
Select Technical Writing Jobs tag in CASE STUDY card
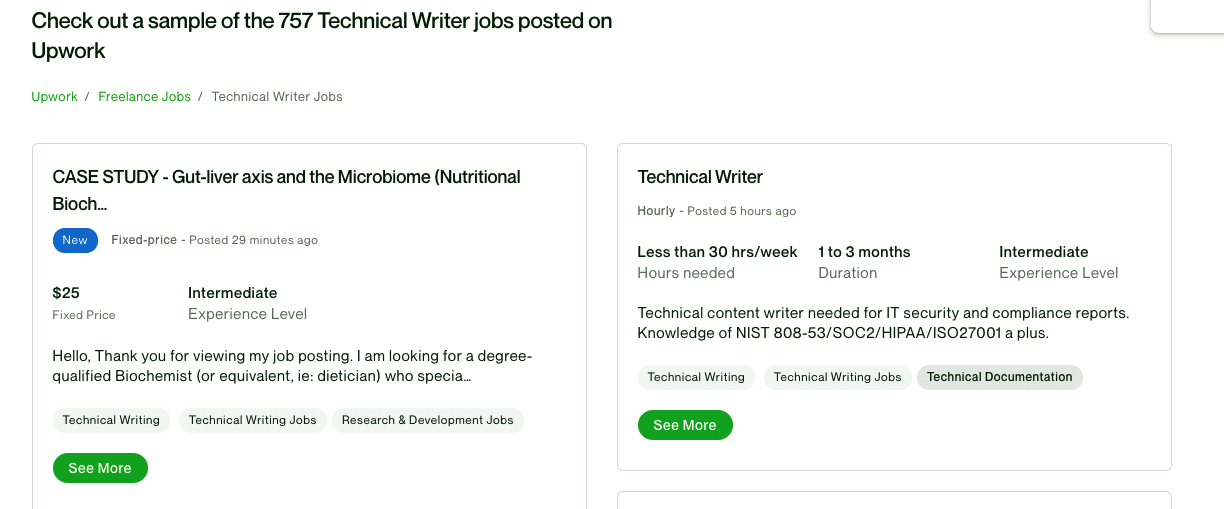click(x=252, y=420)
